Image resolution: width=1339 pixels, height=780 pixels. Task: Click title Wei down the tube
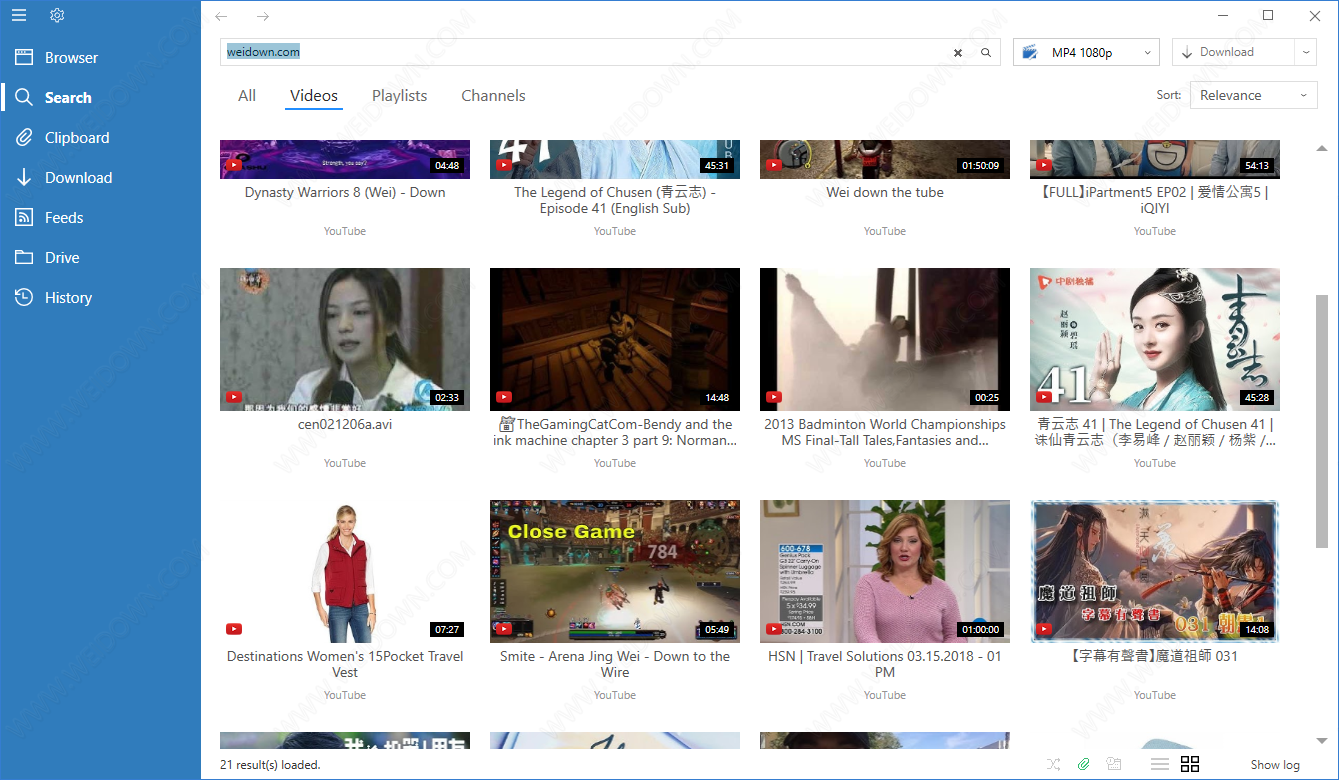click(885, 193)
